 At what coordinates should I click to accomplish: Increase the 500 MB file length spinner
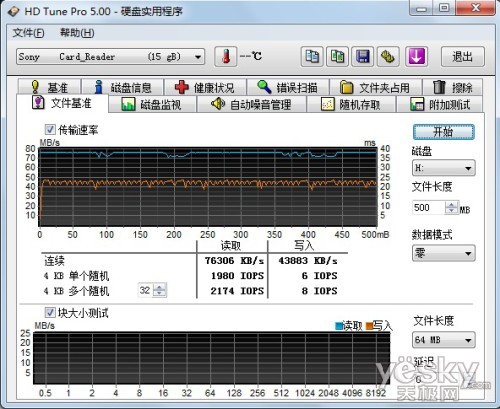[451, 204]
